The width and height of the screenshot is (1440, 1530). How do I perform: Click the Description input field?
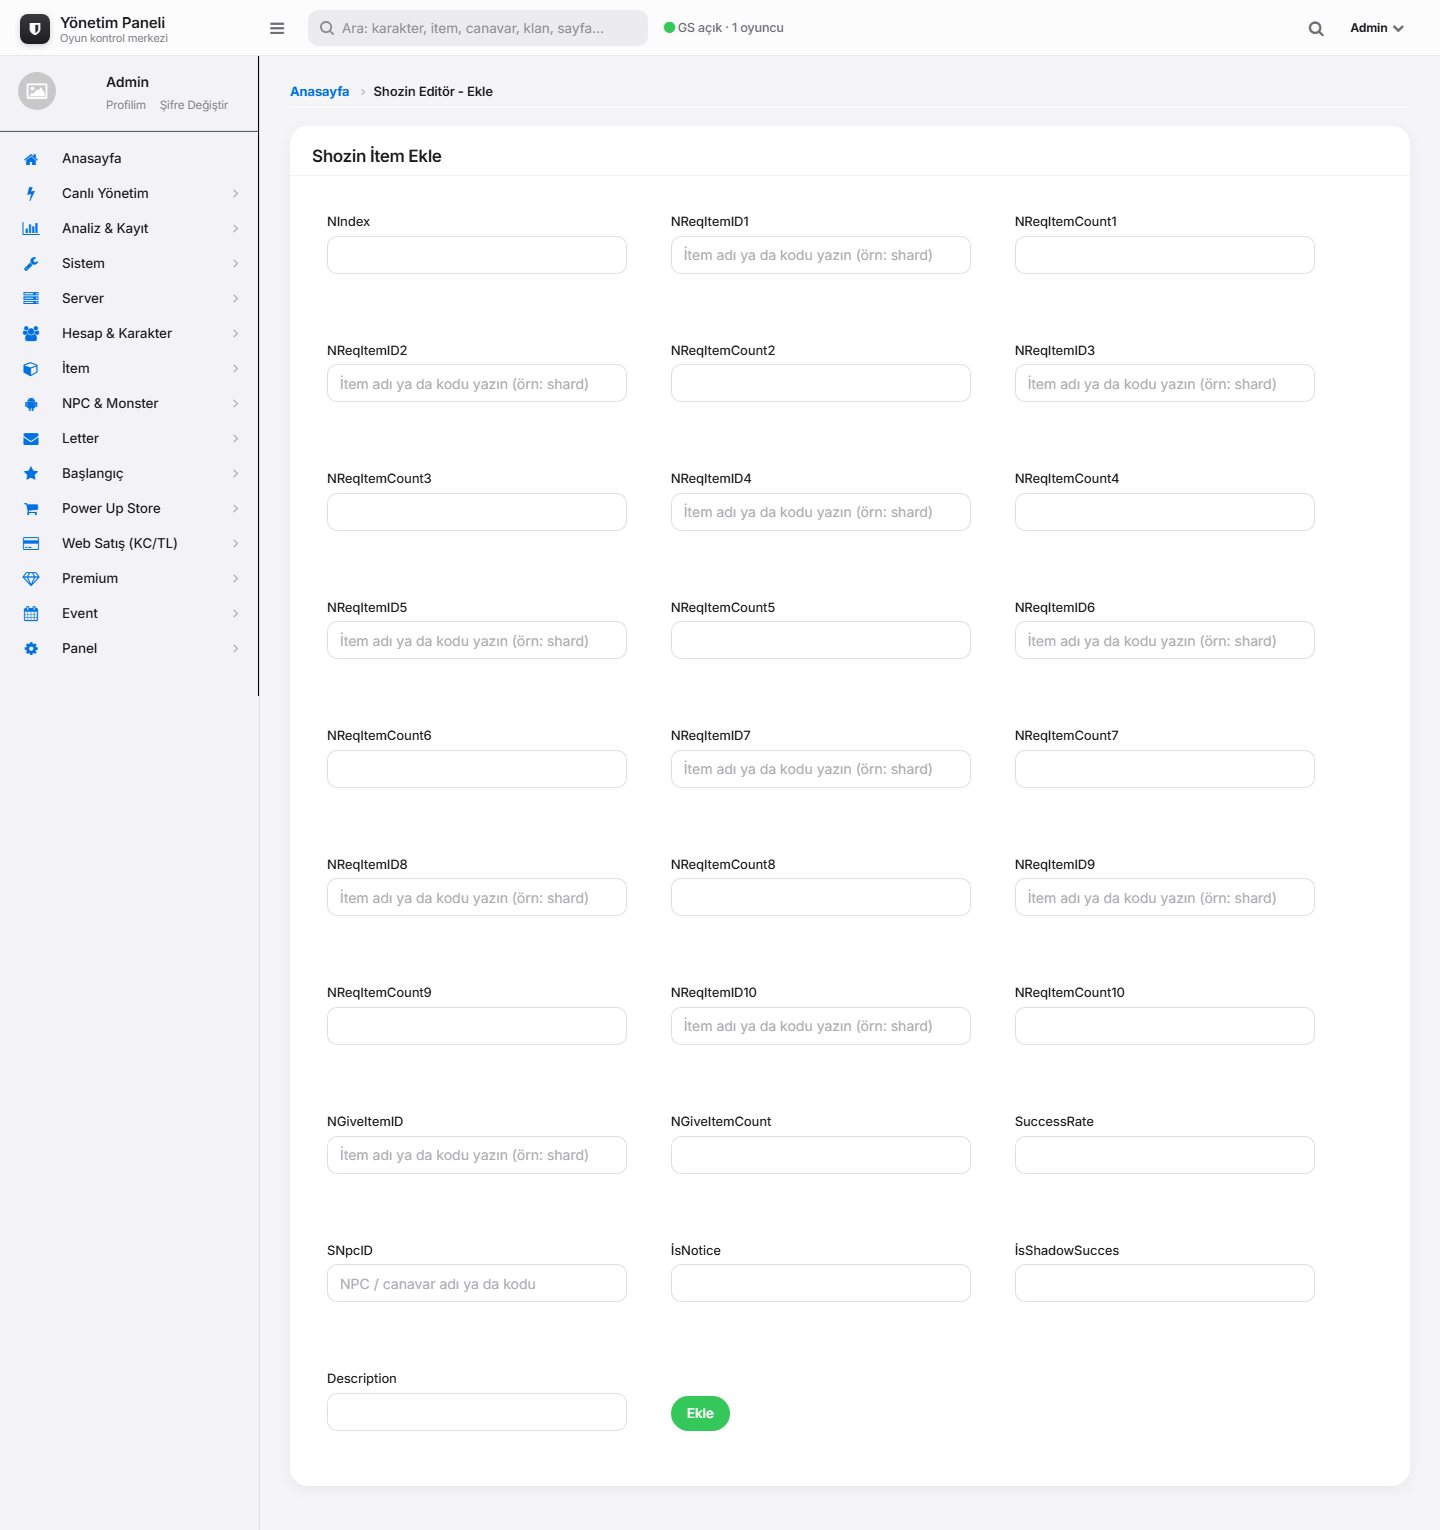(477, 1412)
